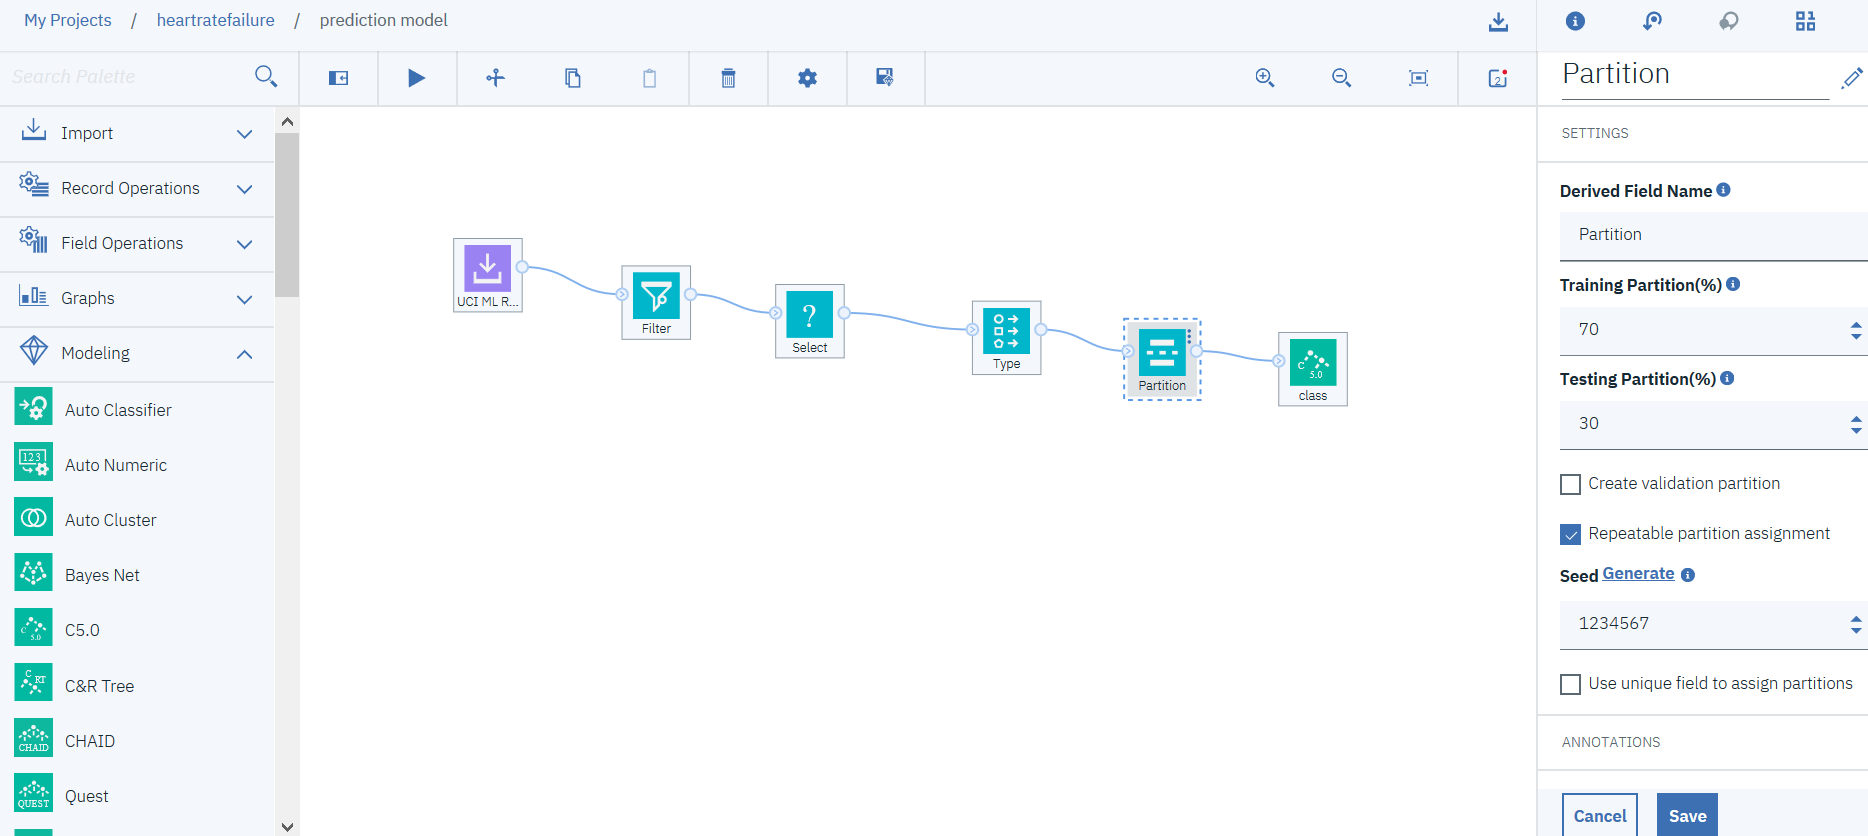Click the Save button
The height and width of the screenshot is (836, 1868).
(x=1688, y=815)
